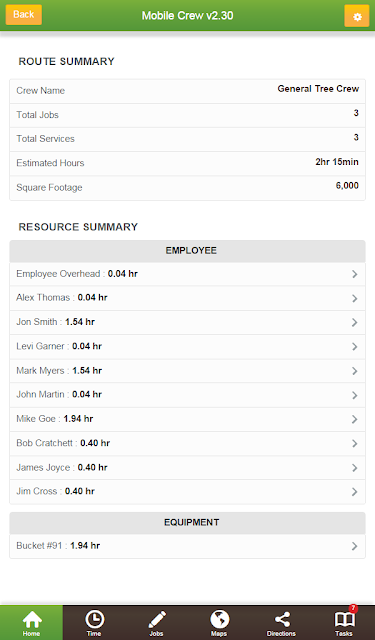The image size is (375, 640).
Task: Expand Jon Smith row chevron
Action: [355, 322]
